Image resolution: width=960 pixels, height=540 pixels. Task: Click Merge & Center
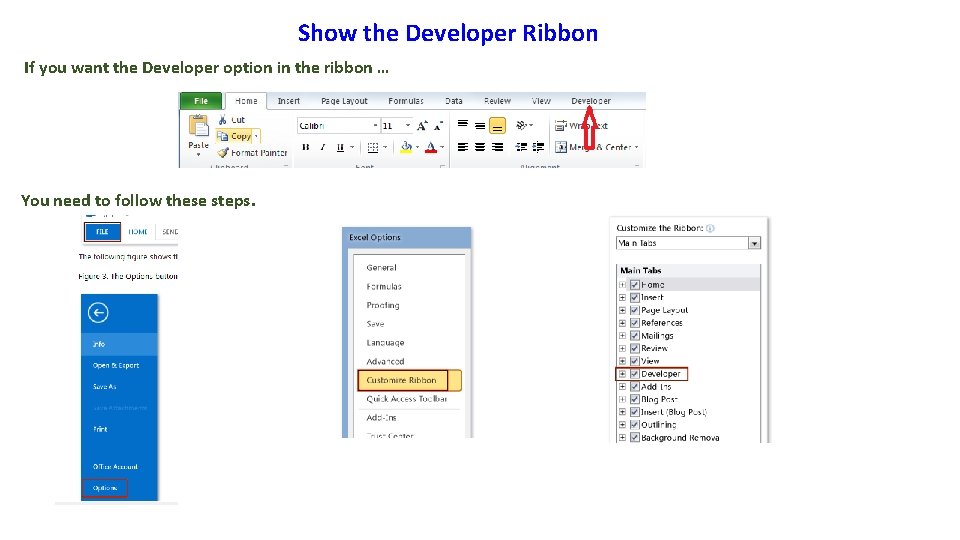click(x=593, y=147)
